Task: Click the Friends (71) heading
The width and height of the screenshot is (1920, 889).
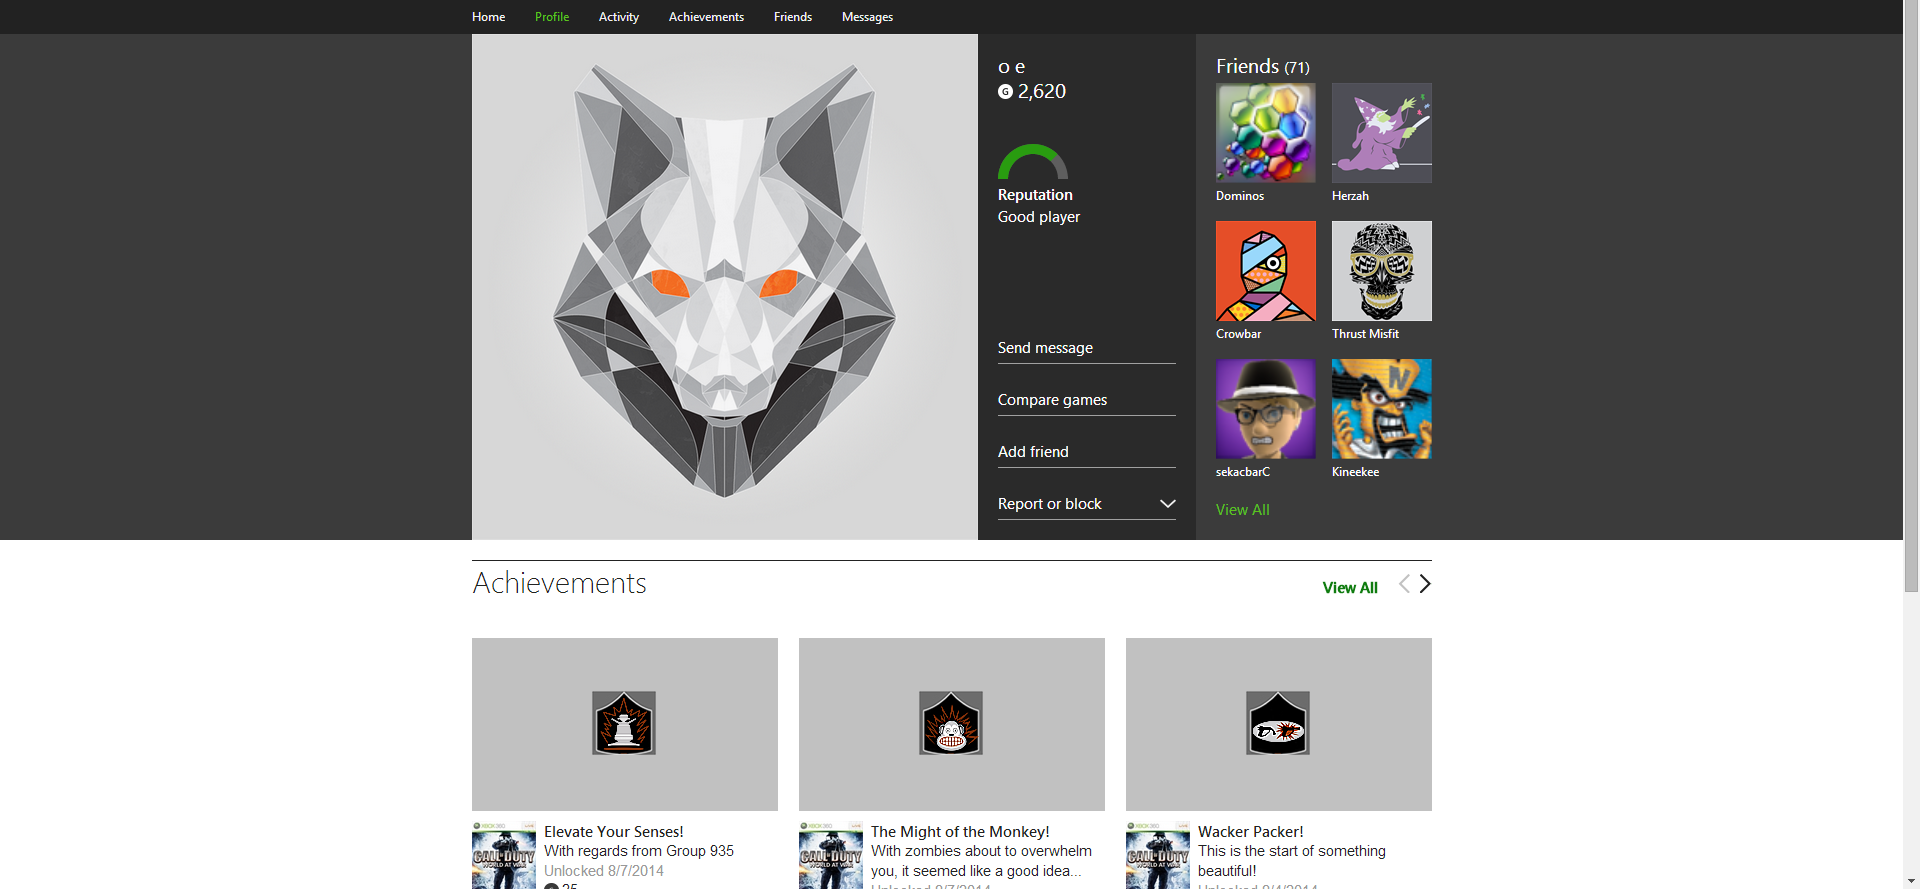Action: pos(1263,67)
